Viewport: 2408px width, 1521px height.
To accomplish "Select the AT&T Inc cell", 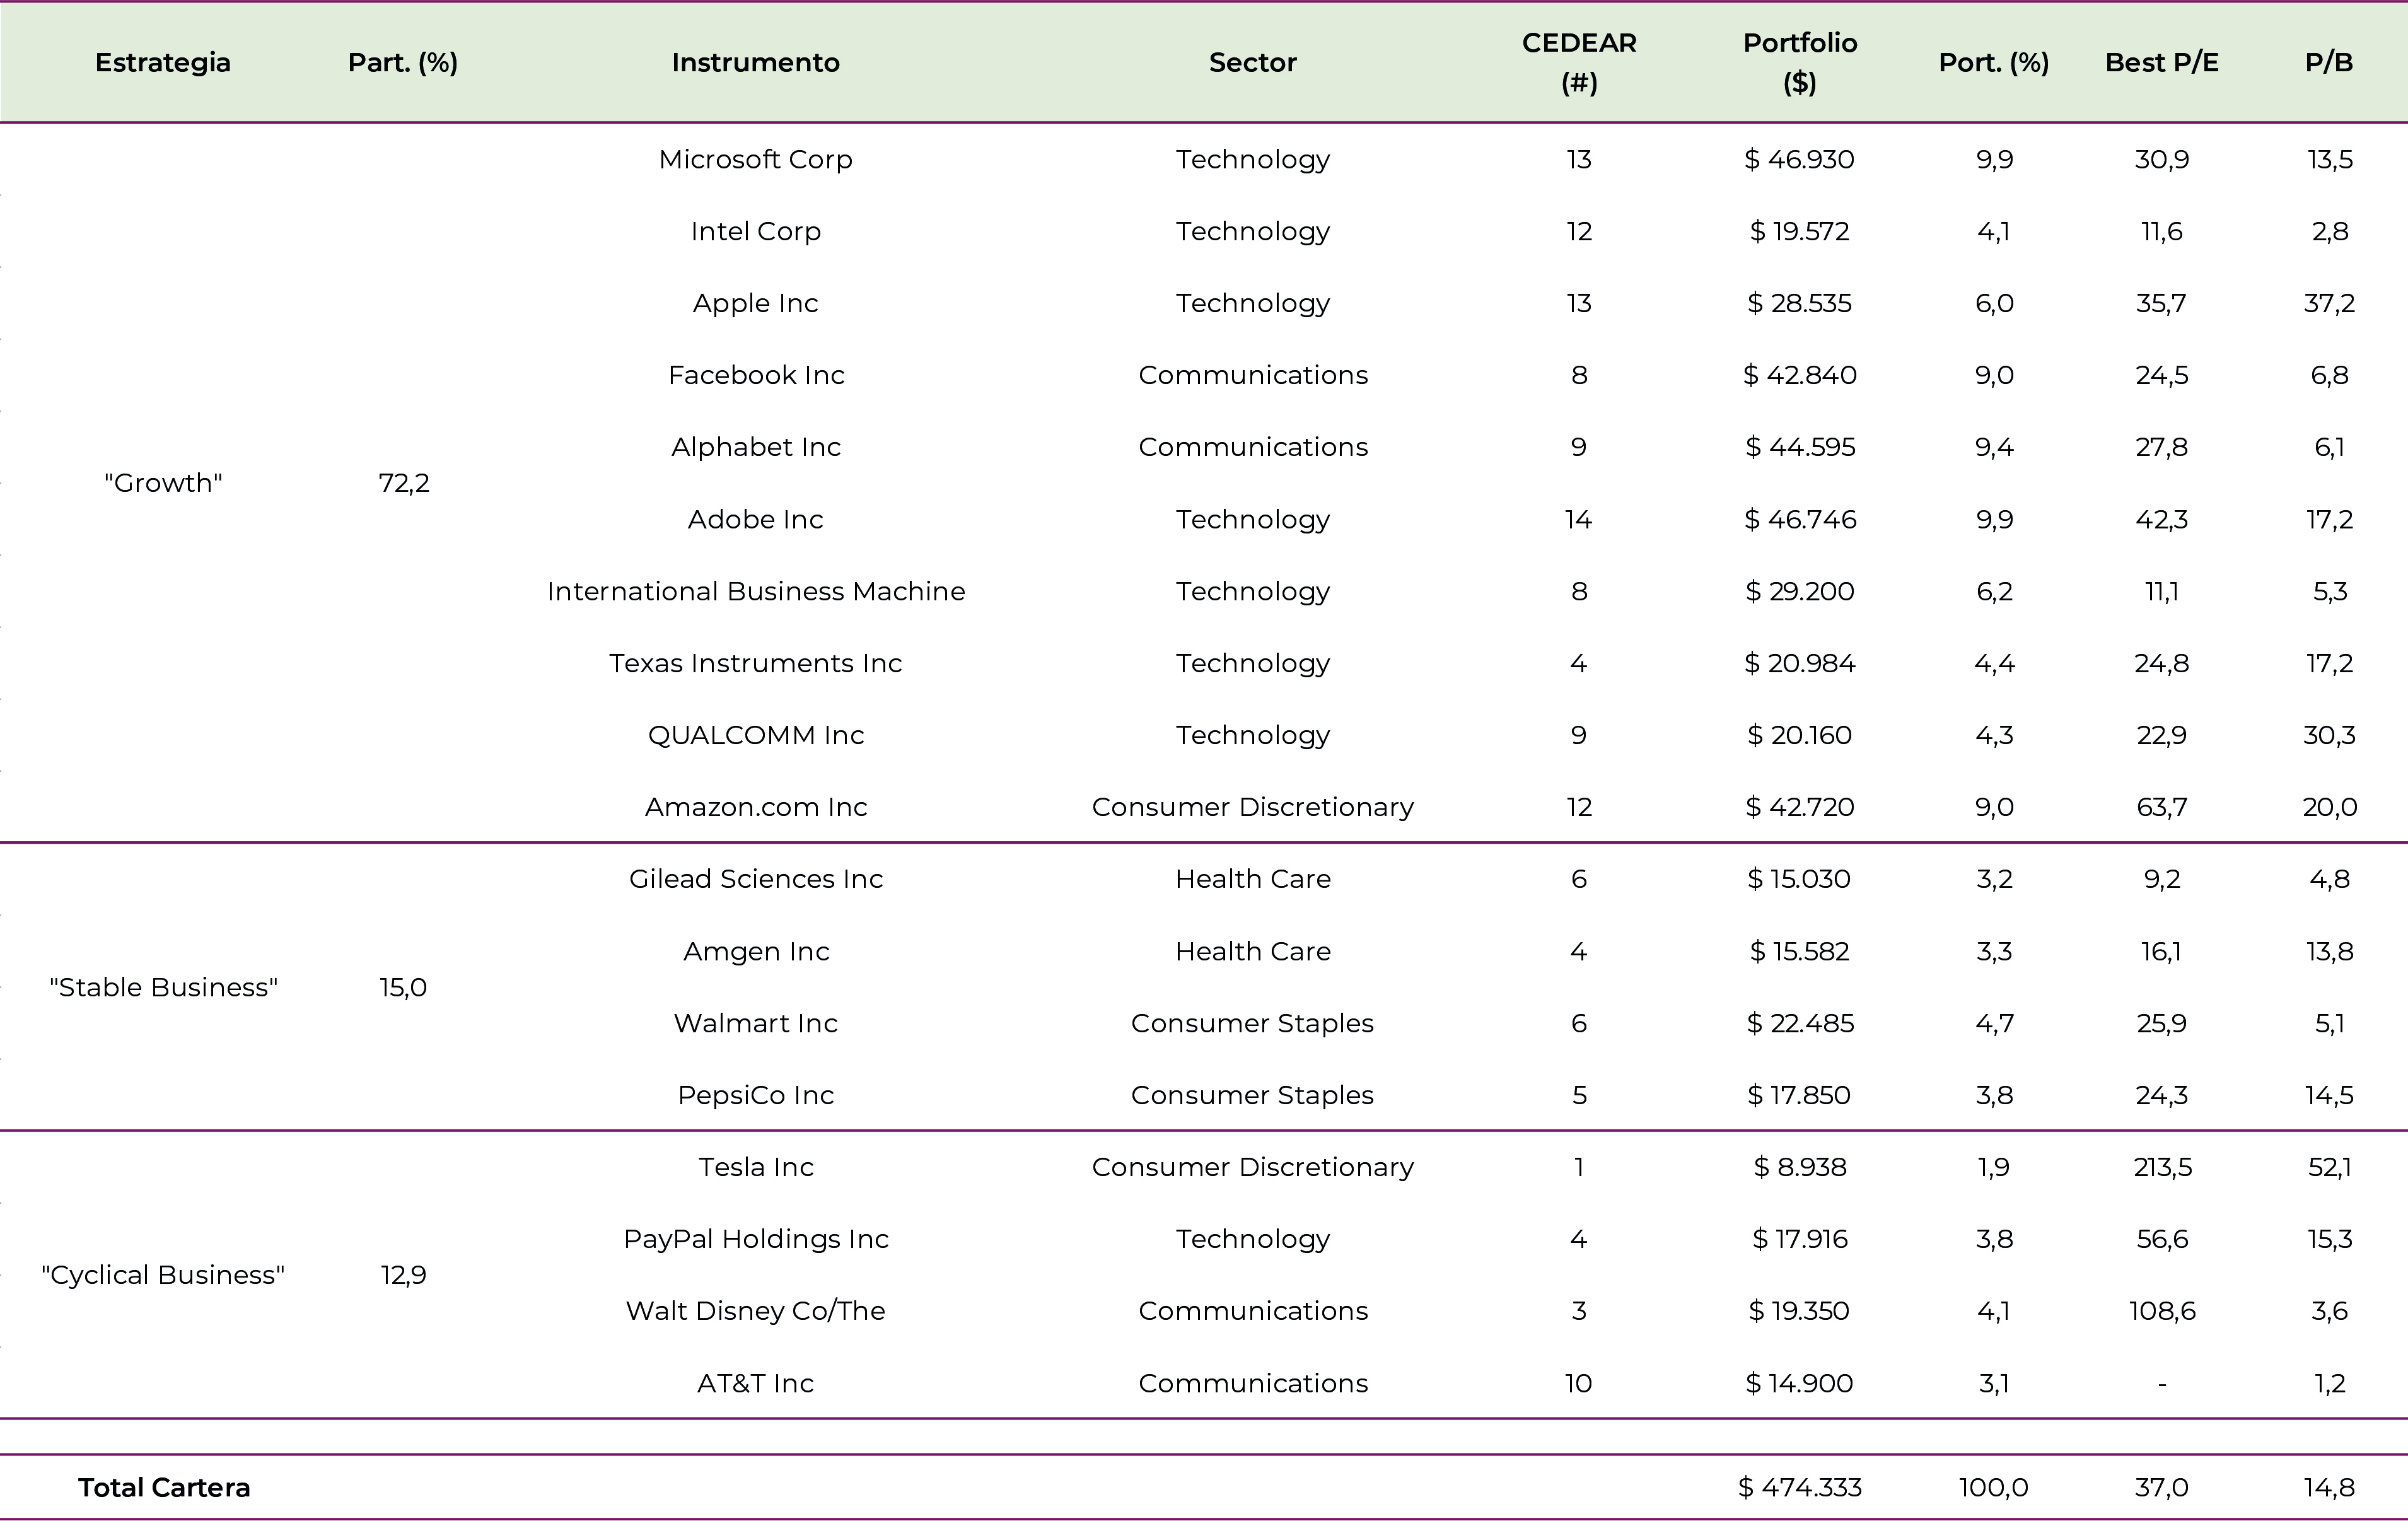I will coord(755,1383).
